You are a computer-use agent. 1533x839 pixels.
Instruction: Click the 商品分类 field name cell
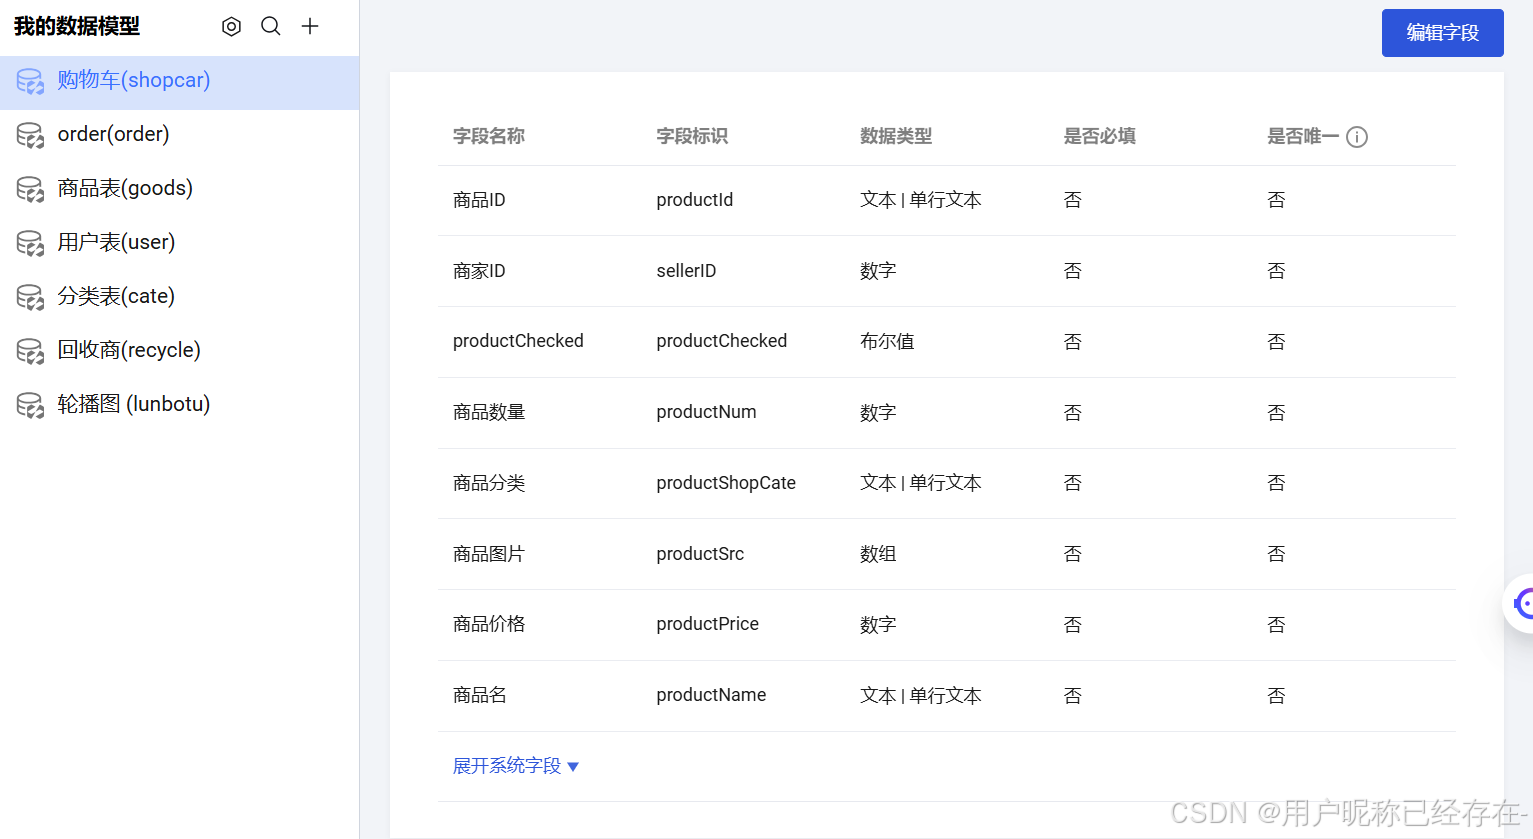pos(489,483)
